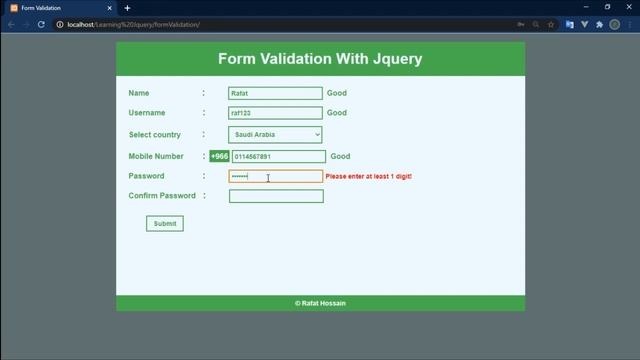The height and width of the screenshot is (360, 640).
Task: Open the Select country dropdown
Action: coord(275,135)
